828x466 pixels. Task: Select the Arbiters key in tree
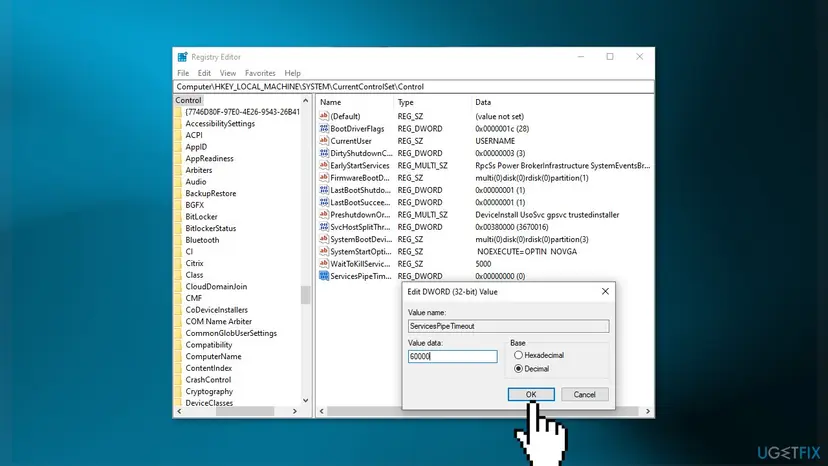[x=199, y=170]
